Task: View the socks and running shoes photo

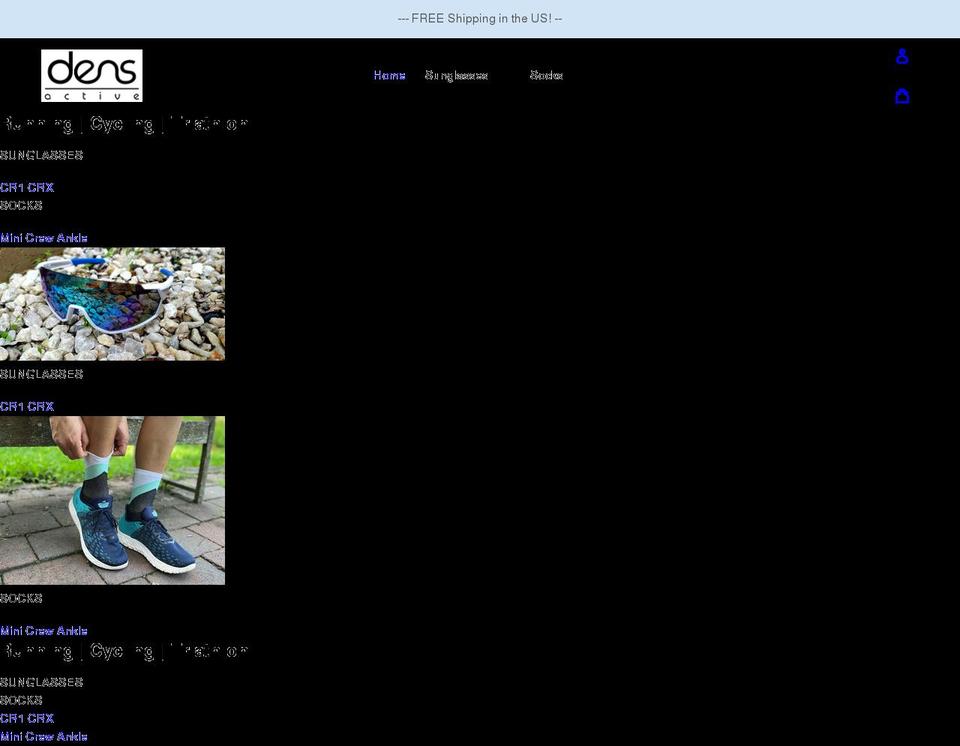Action: click(112, 500)
